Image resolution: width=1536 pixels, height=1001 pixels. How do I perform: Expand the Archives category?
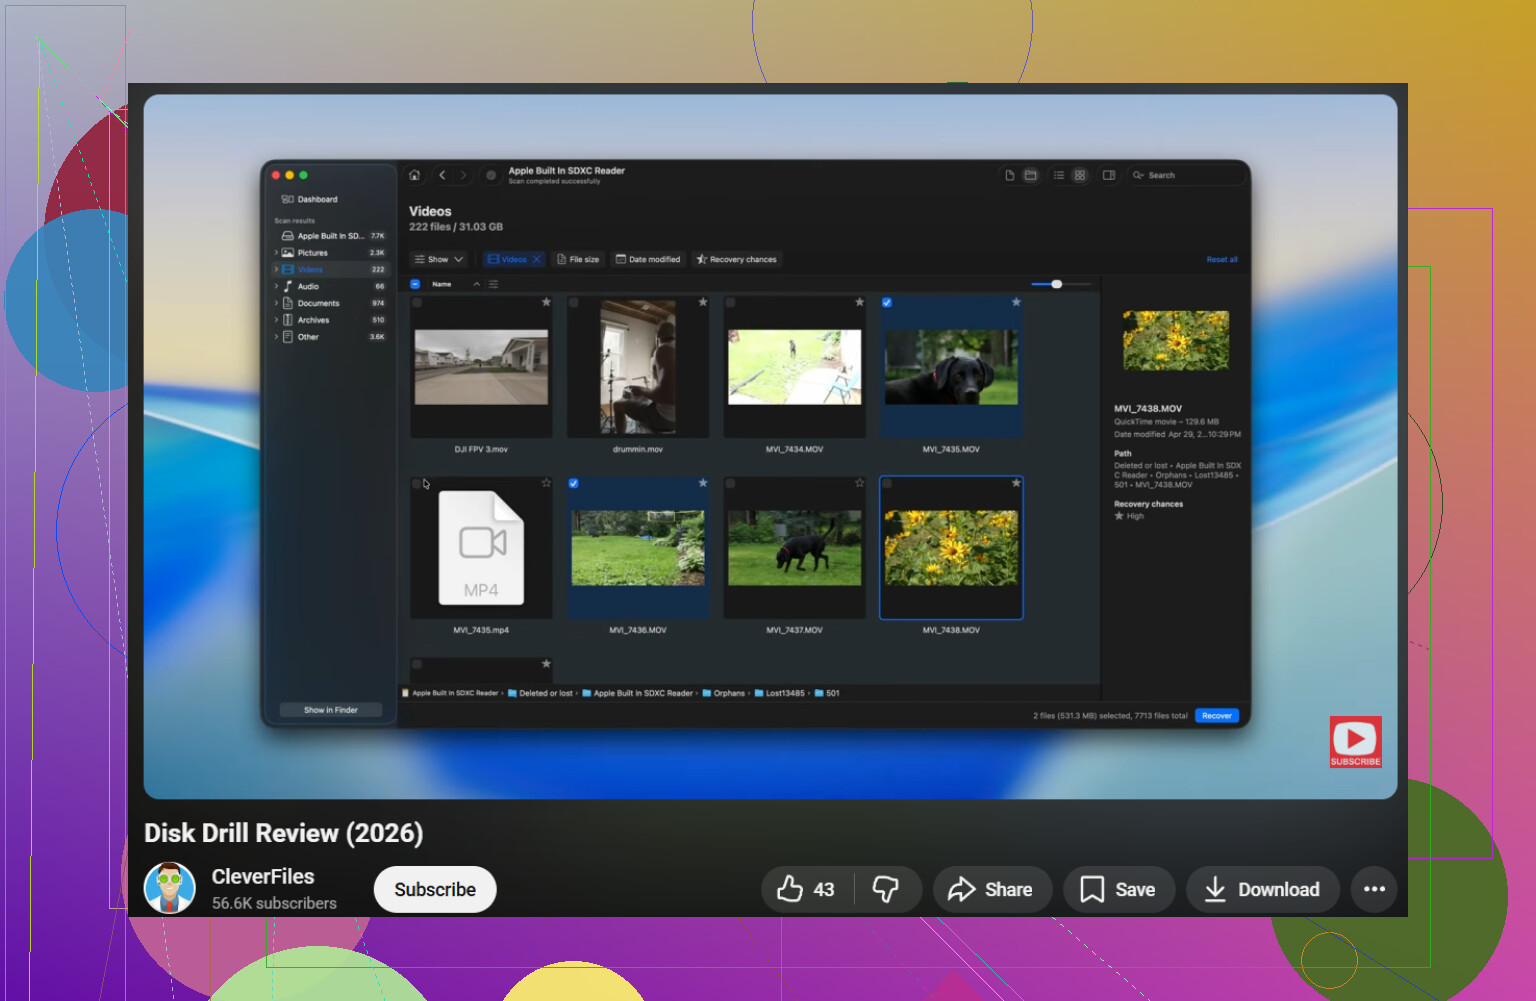(x=276, y=320)
